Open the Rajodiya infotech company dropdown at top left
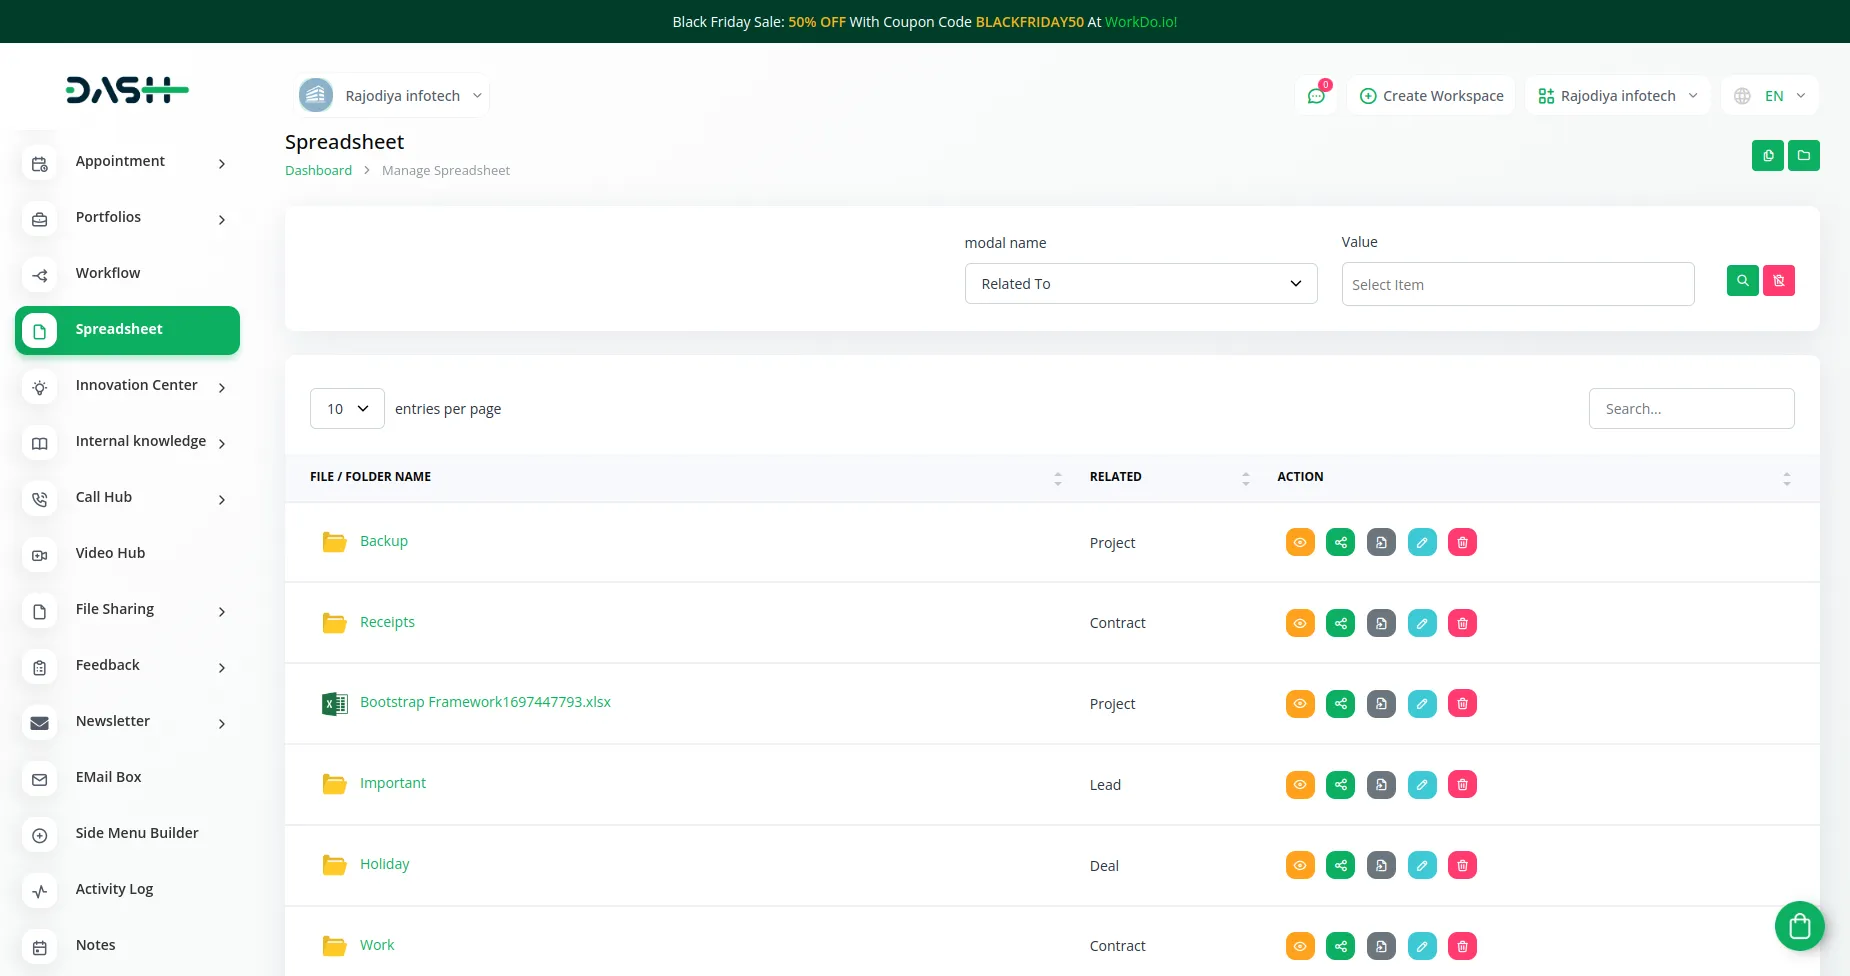Viewport: 1850px width, 976px height. pyautogui.click(x=391, y=96)
